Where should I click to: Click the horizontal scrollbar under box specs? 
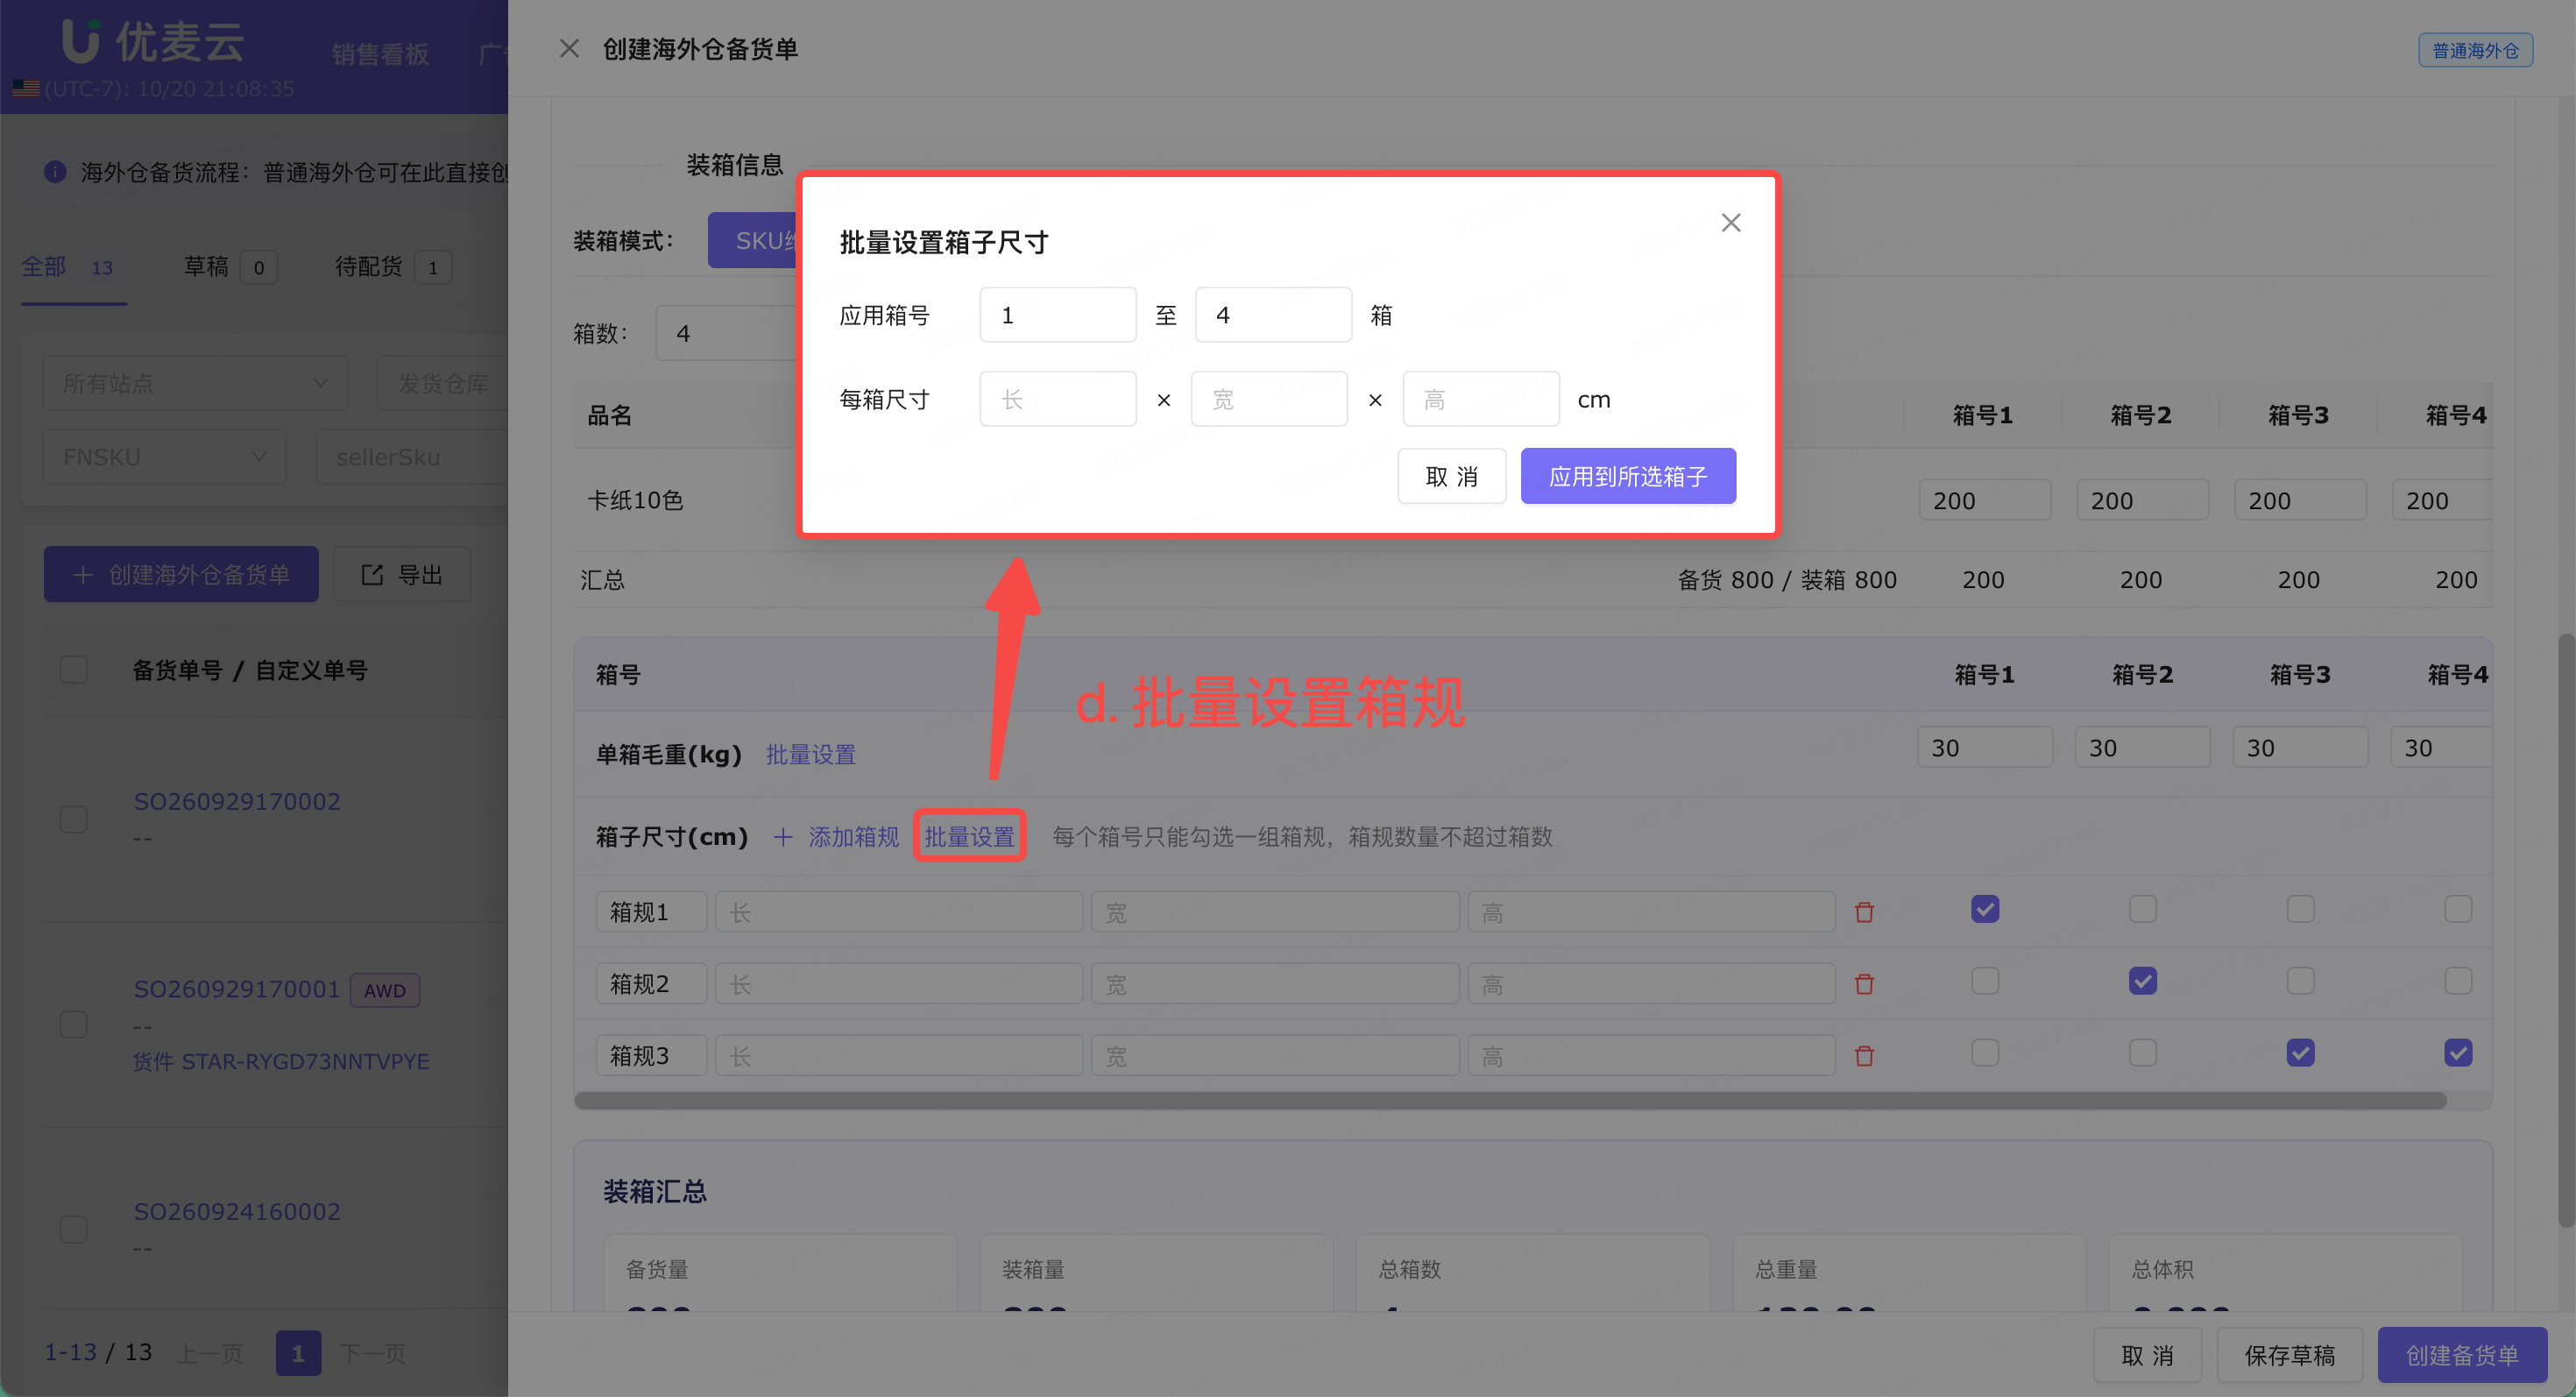click(x=1510, y=1100)
